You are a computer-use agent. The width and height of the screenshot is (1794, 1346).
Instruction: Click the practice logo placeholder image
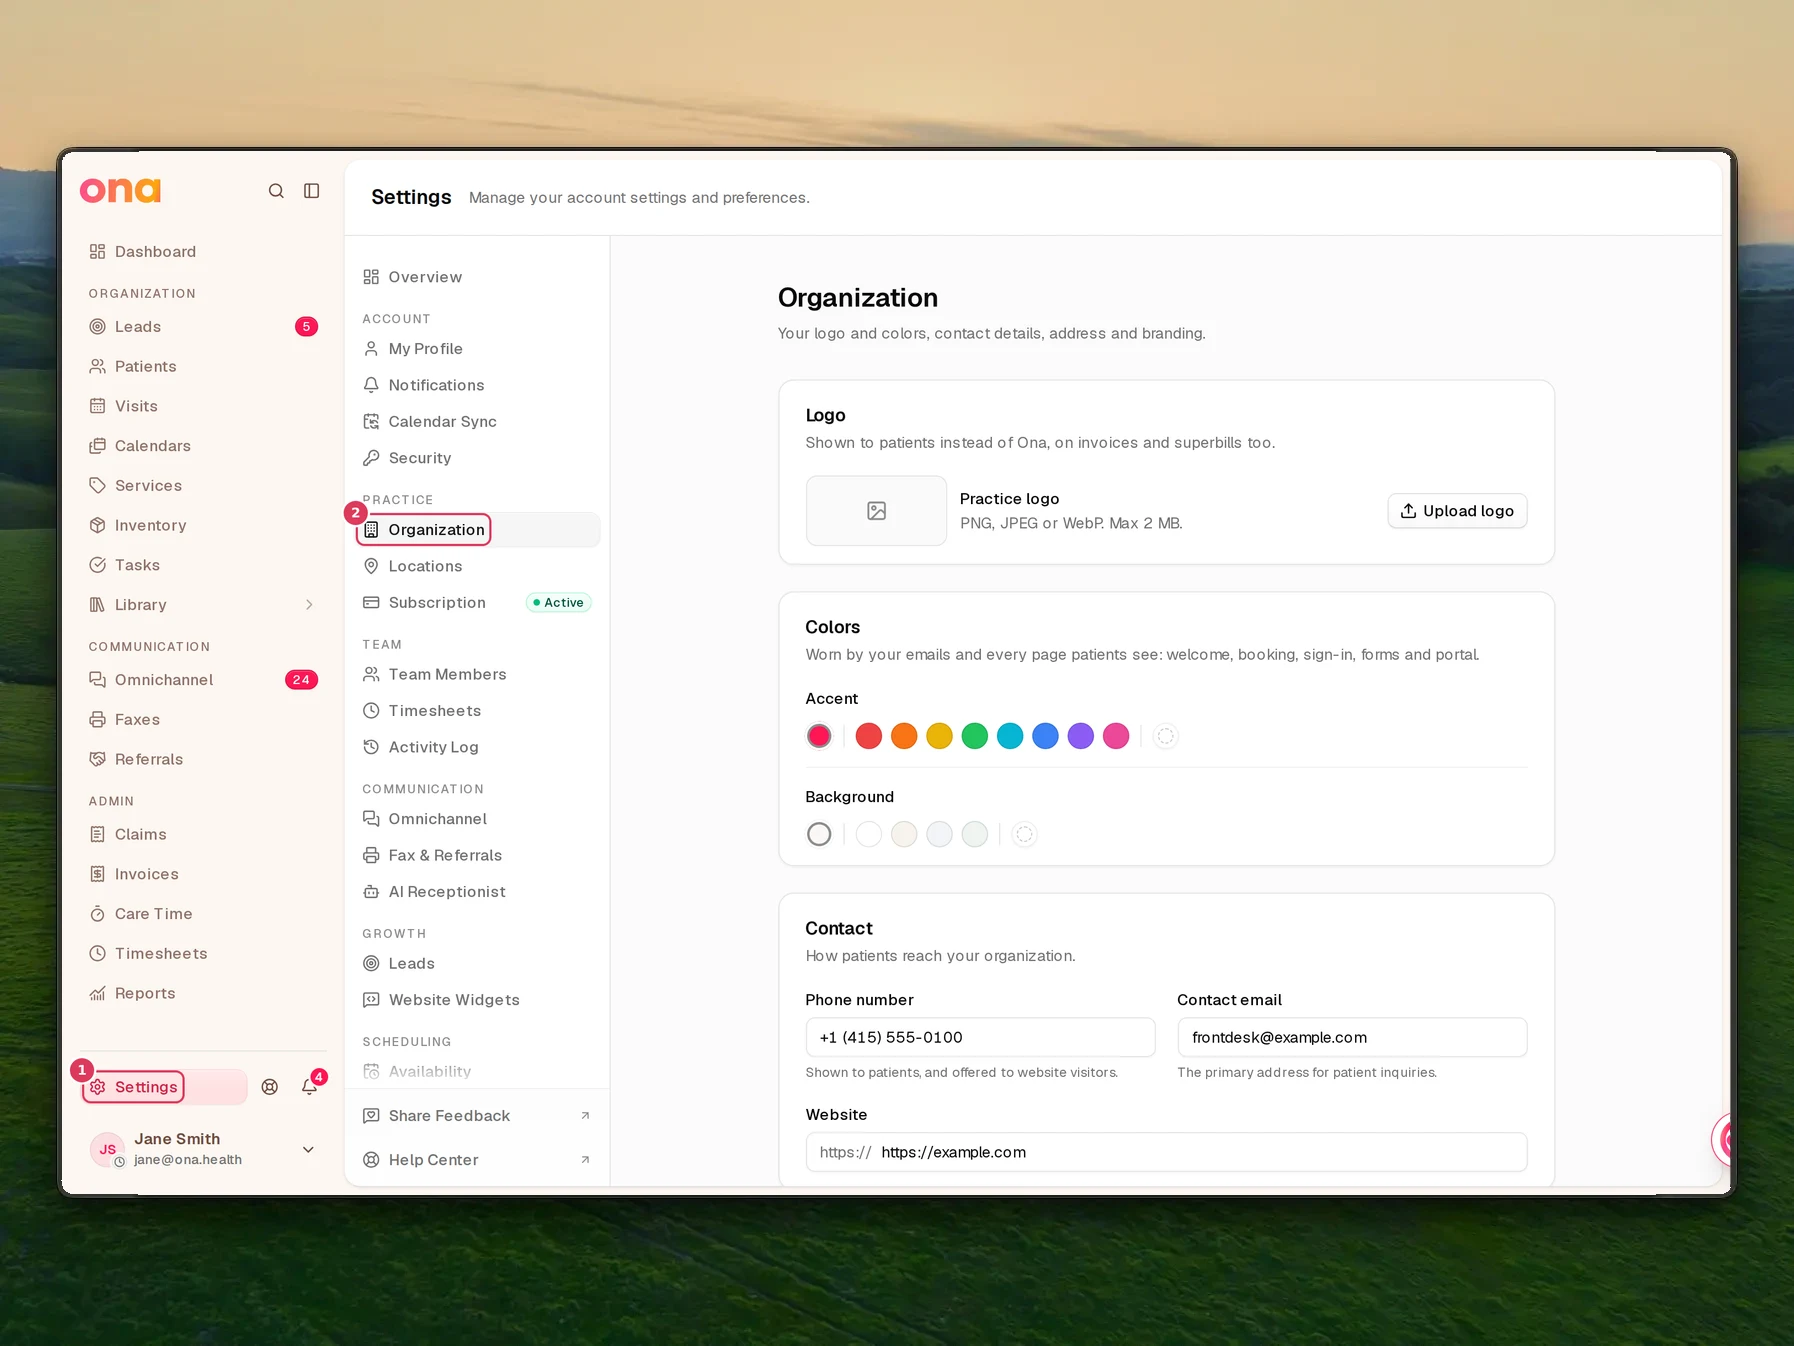876,511
